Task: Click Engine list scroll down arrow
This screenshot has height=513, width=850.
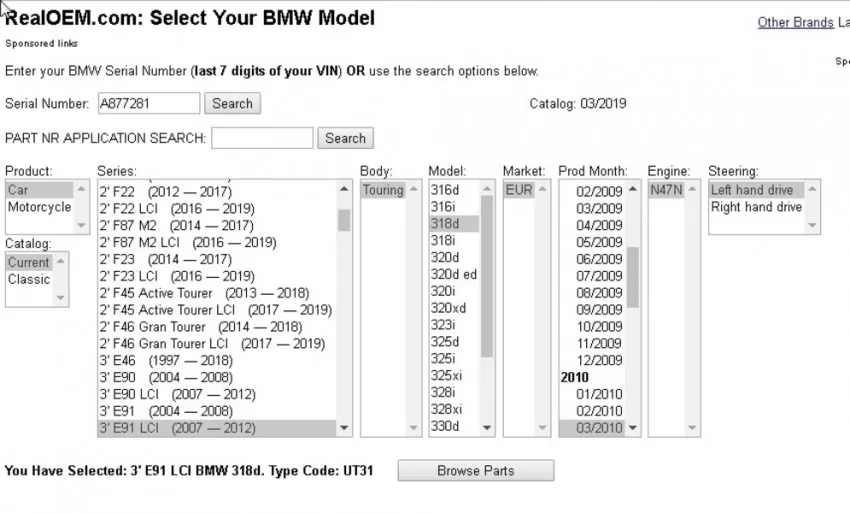Action: click(692, 428)
